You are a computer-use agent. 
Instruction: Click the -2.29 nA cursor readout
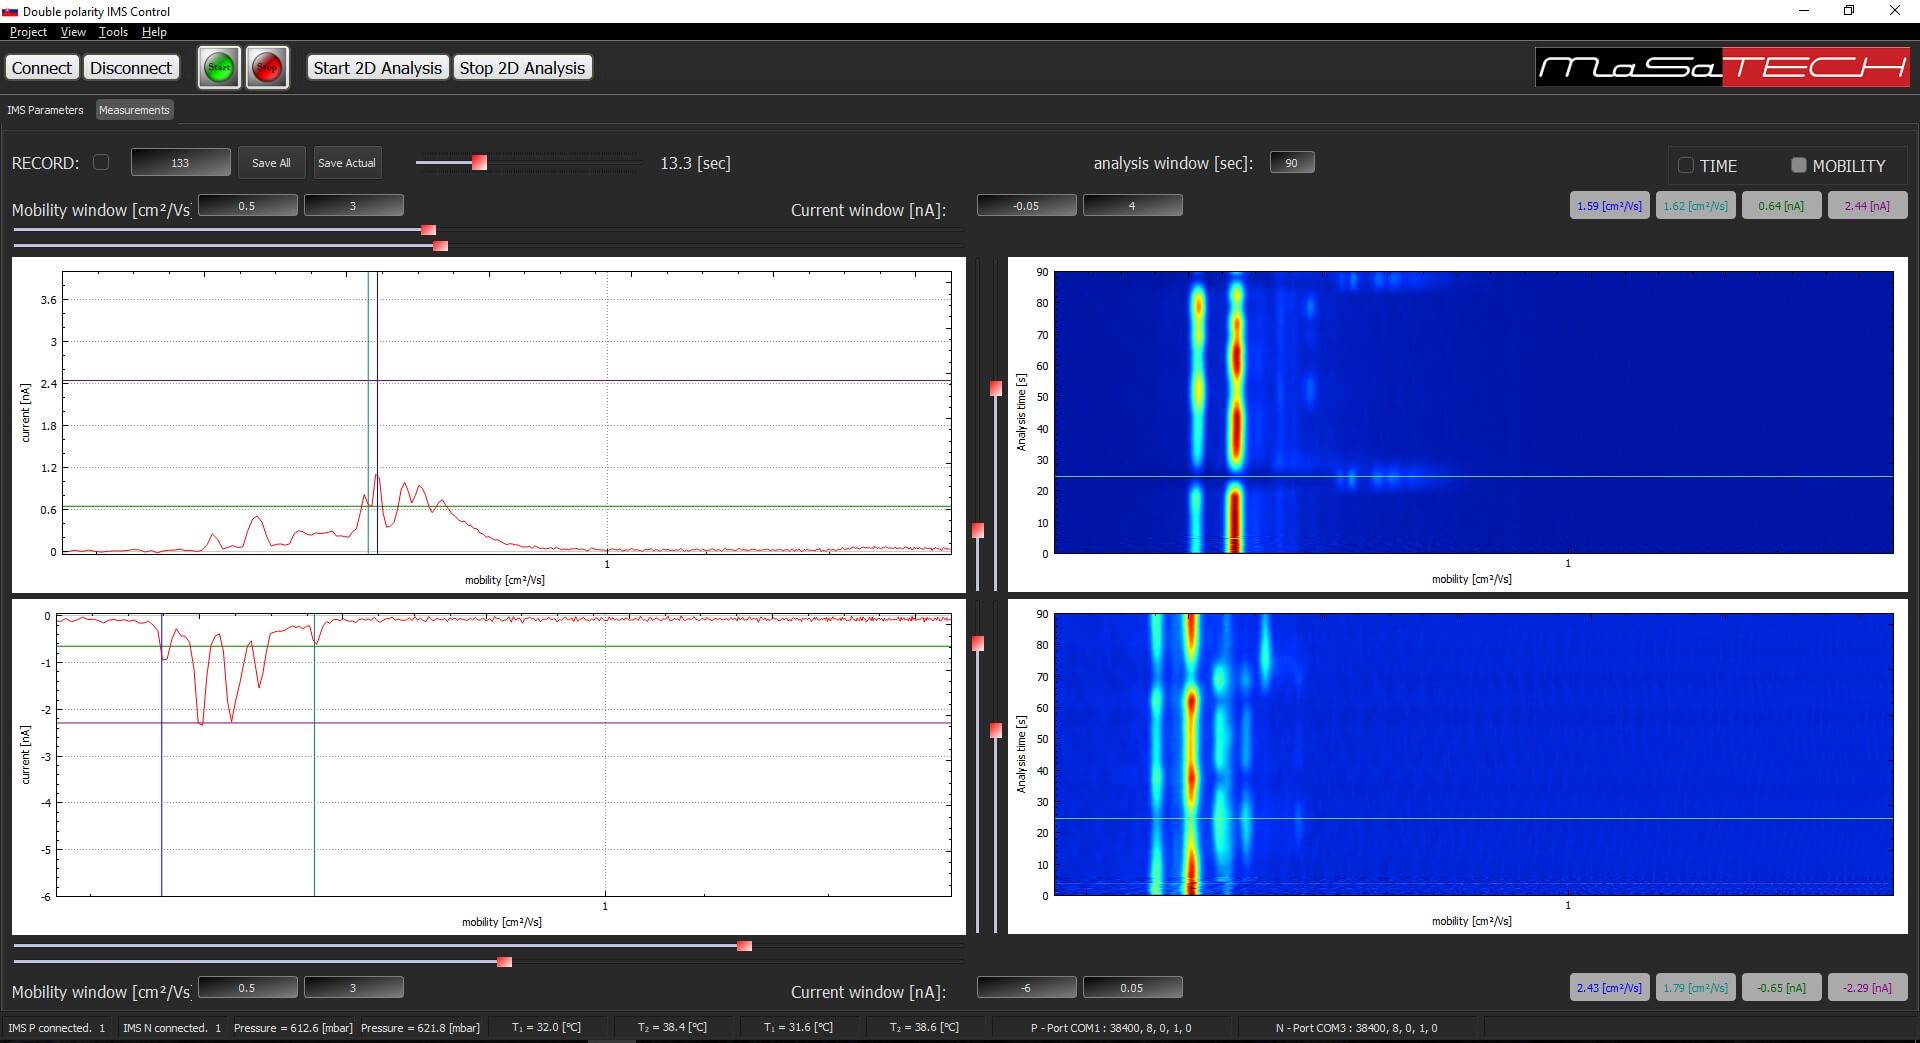pyautogui.click(x=1867, y=988)
